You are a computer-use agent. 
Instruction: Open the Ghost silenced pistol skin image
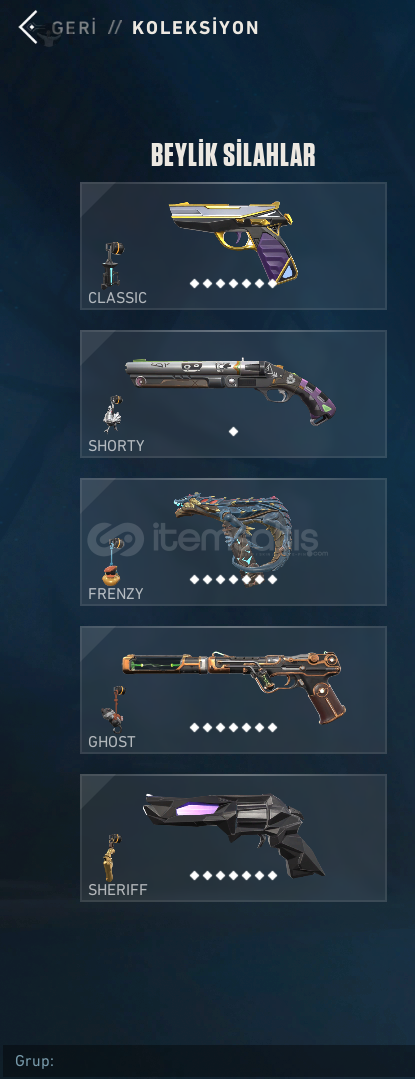[234, 685]
